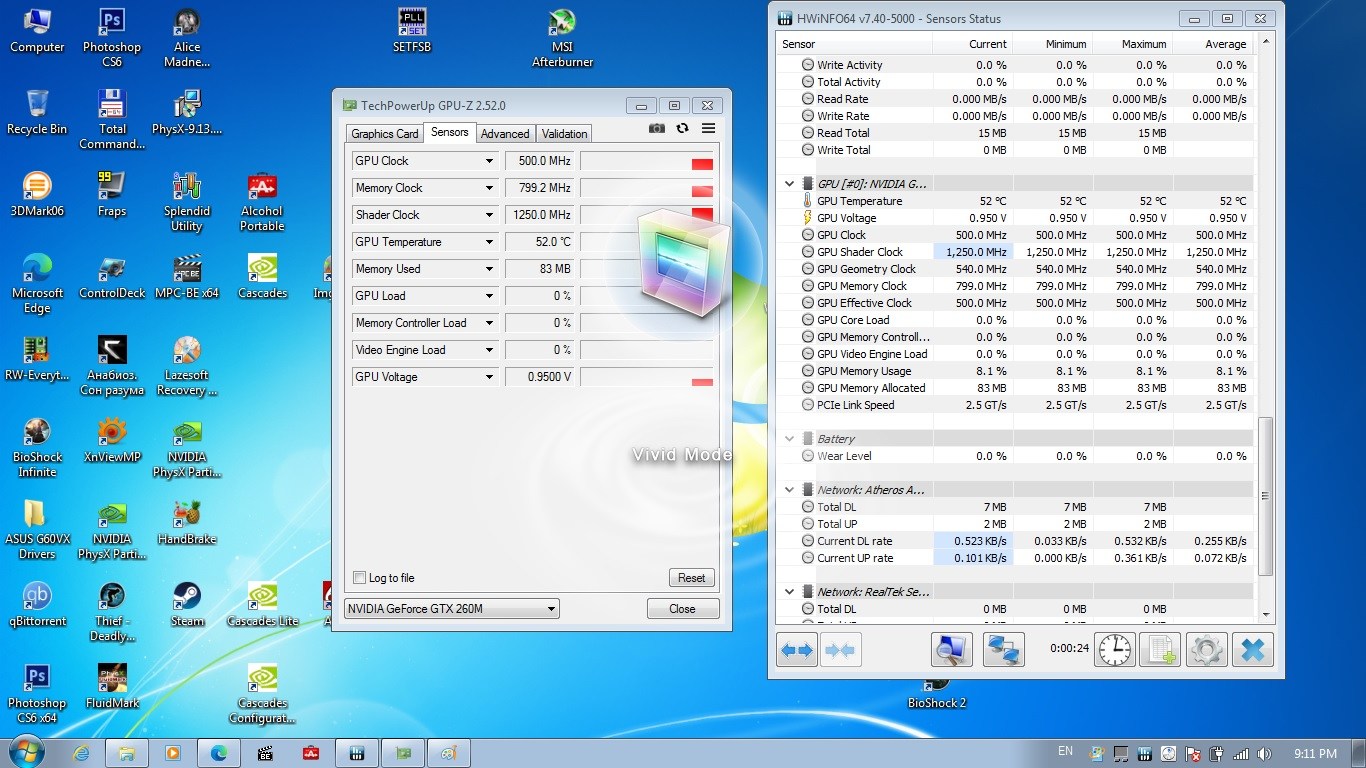Collapse the GPU [#0] NVIDIA sensor group

pos(789,184)
